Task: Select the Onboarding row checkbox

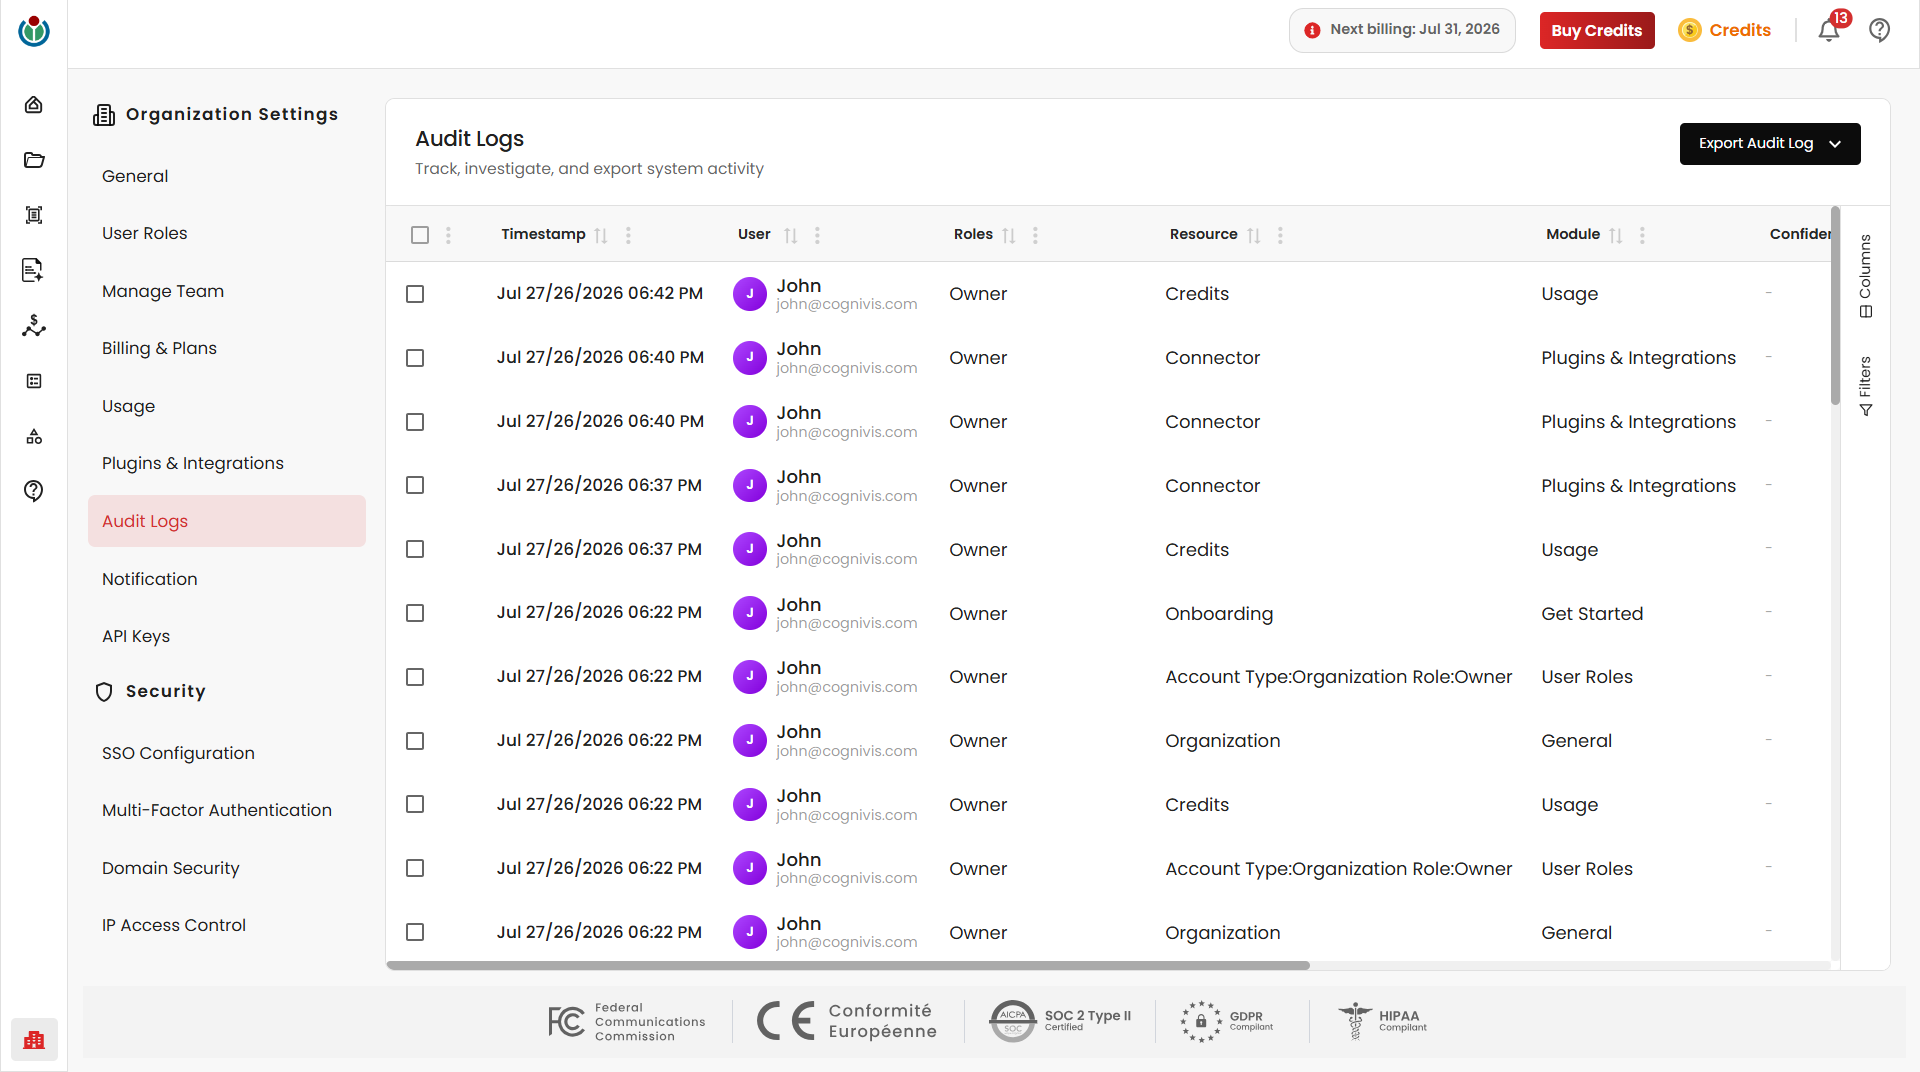Action: coord(415,613)
